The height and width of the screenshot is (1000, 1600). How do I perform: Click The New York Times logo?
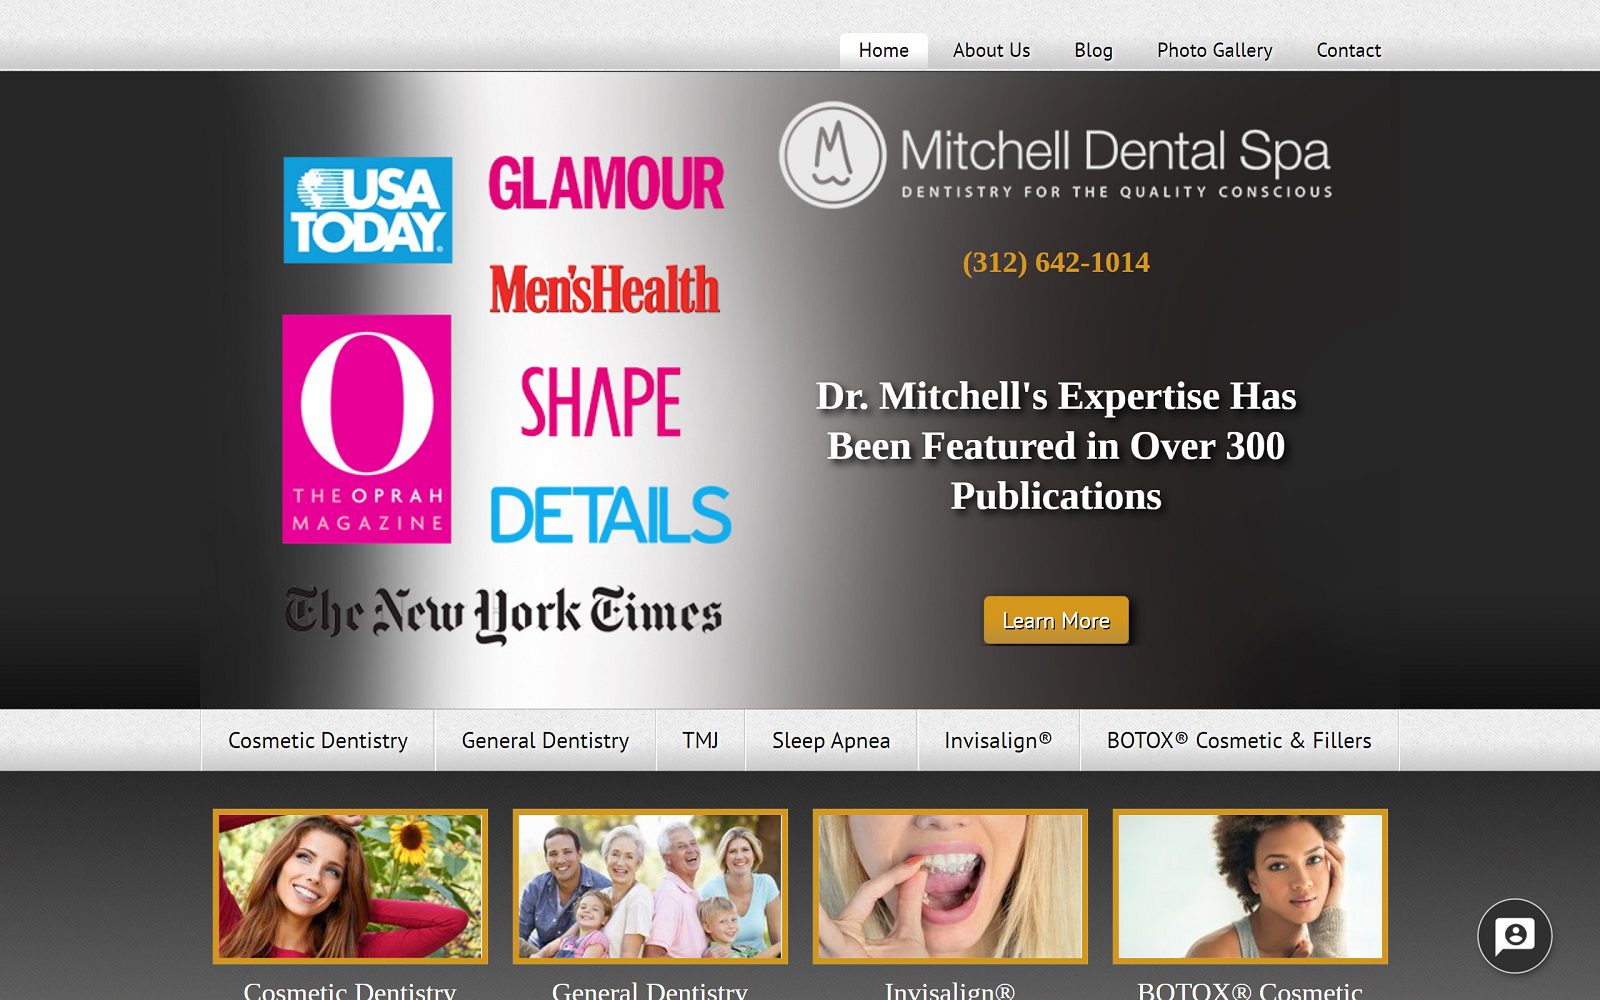click(x=503, y=614)
